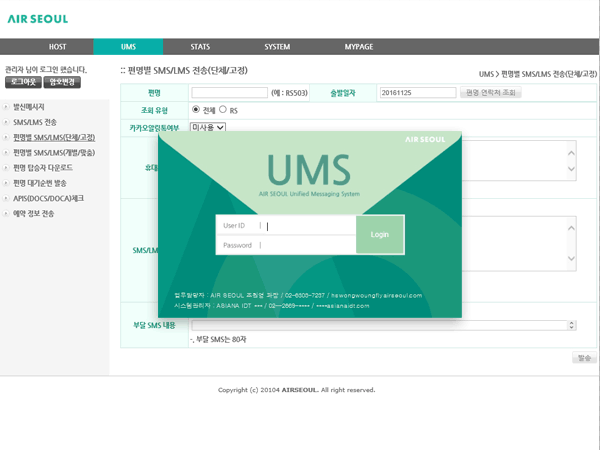Image resolution: width=600 pixels, height=450 pixels.
Task: Click bullet icon beside SMS/LMS 전송
Action: [x=6, y=122]
